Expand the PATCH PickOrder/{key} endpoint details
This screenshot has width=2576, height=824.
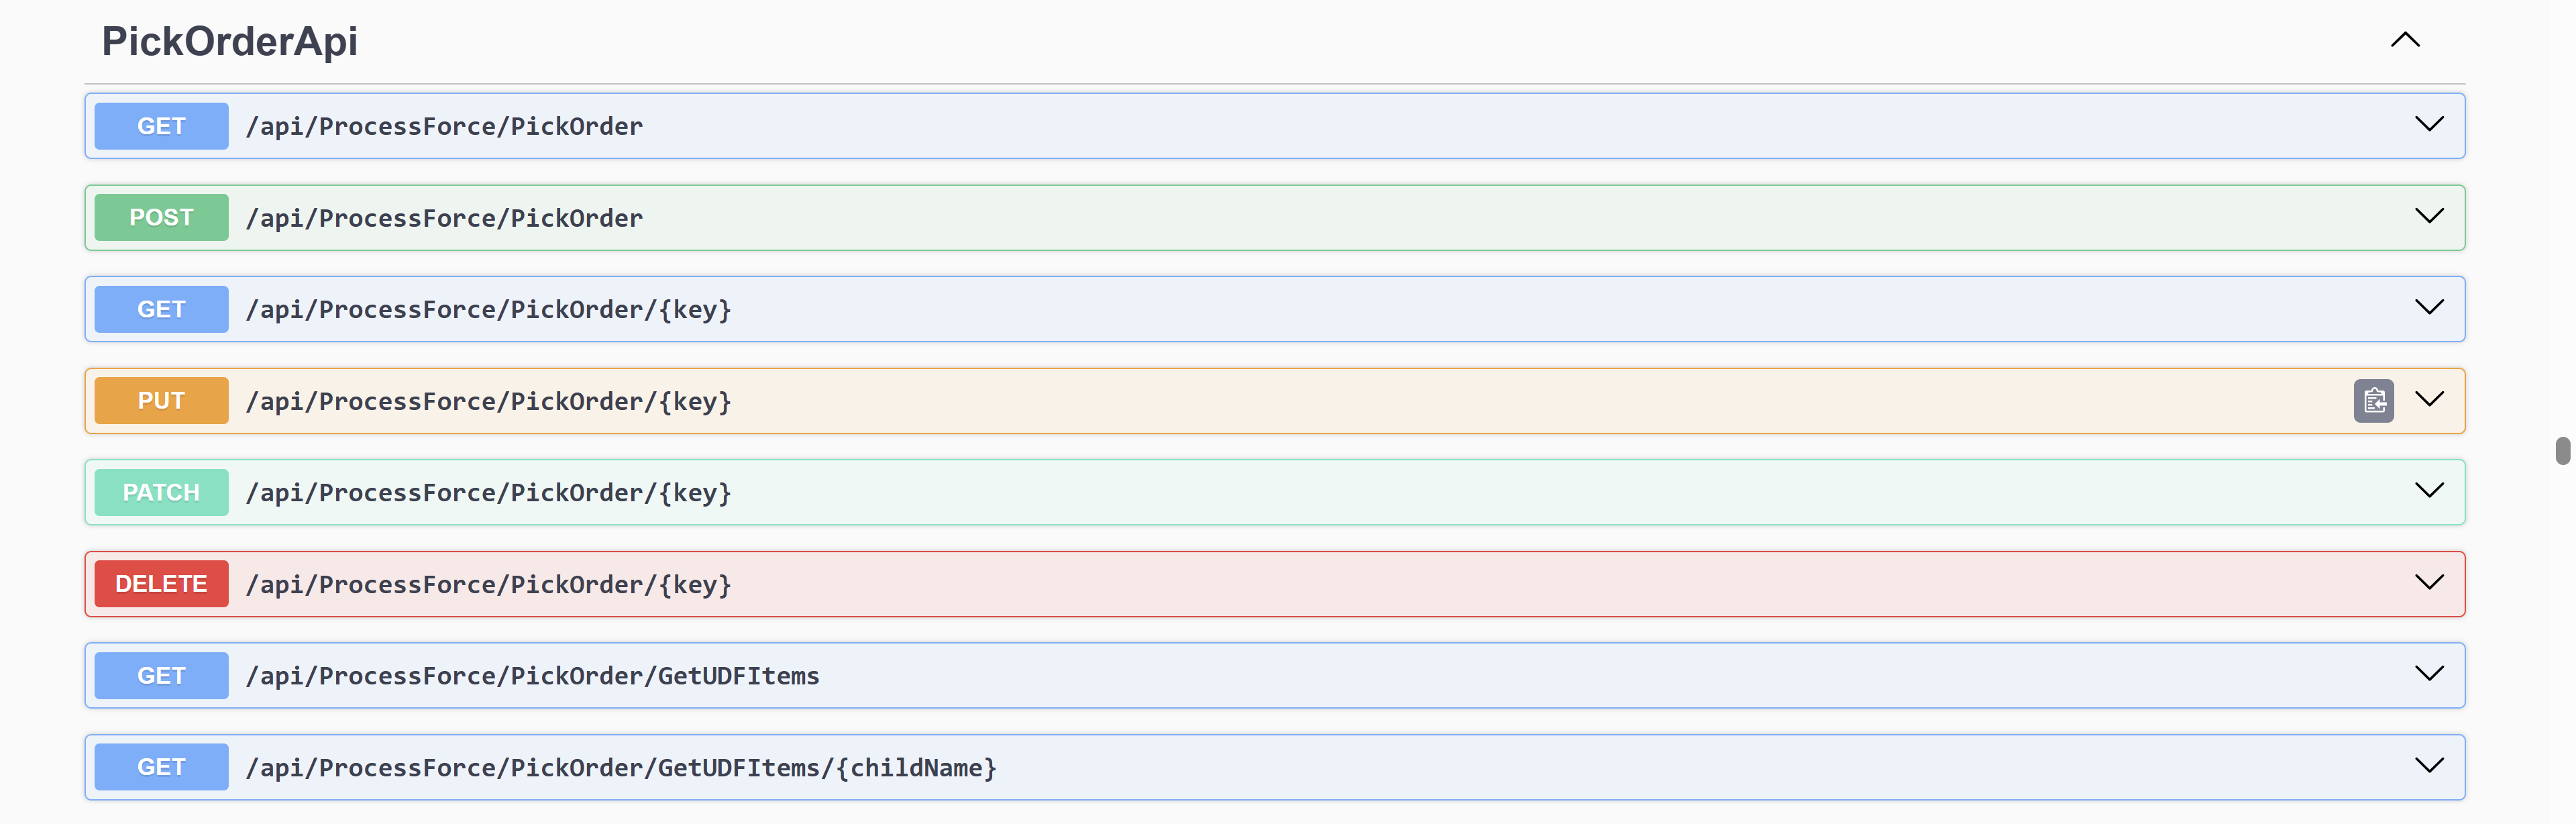point(2430,490)
